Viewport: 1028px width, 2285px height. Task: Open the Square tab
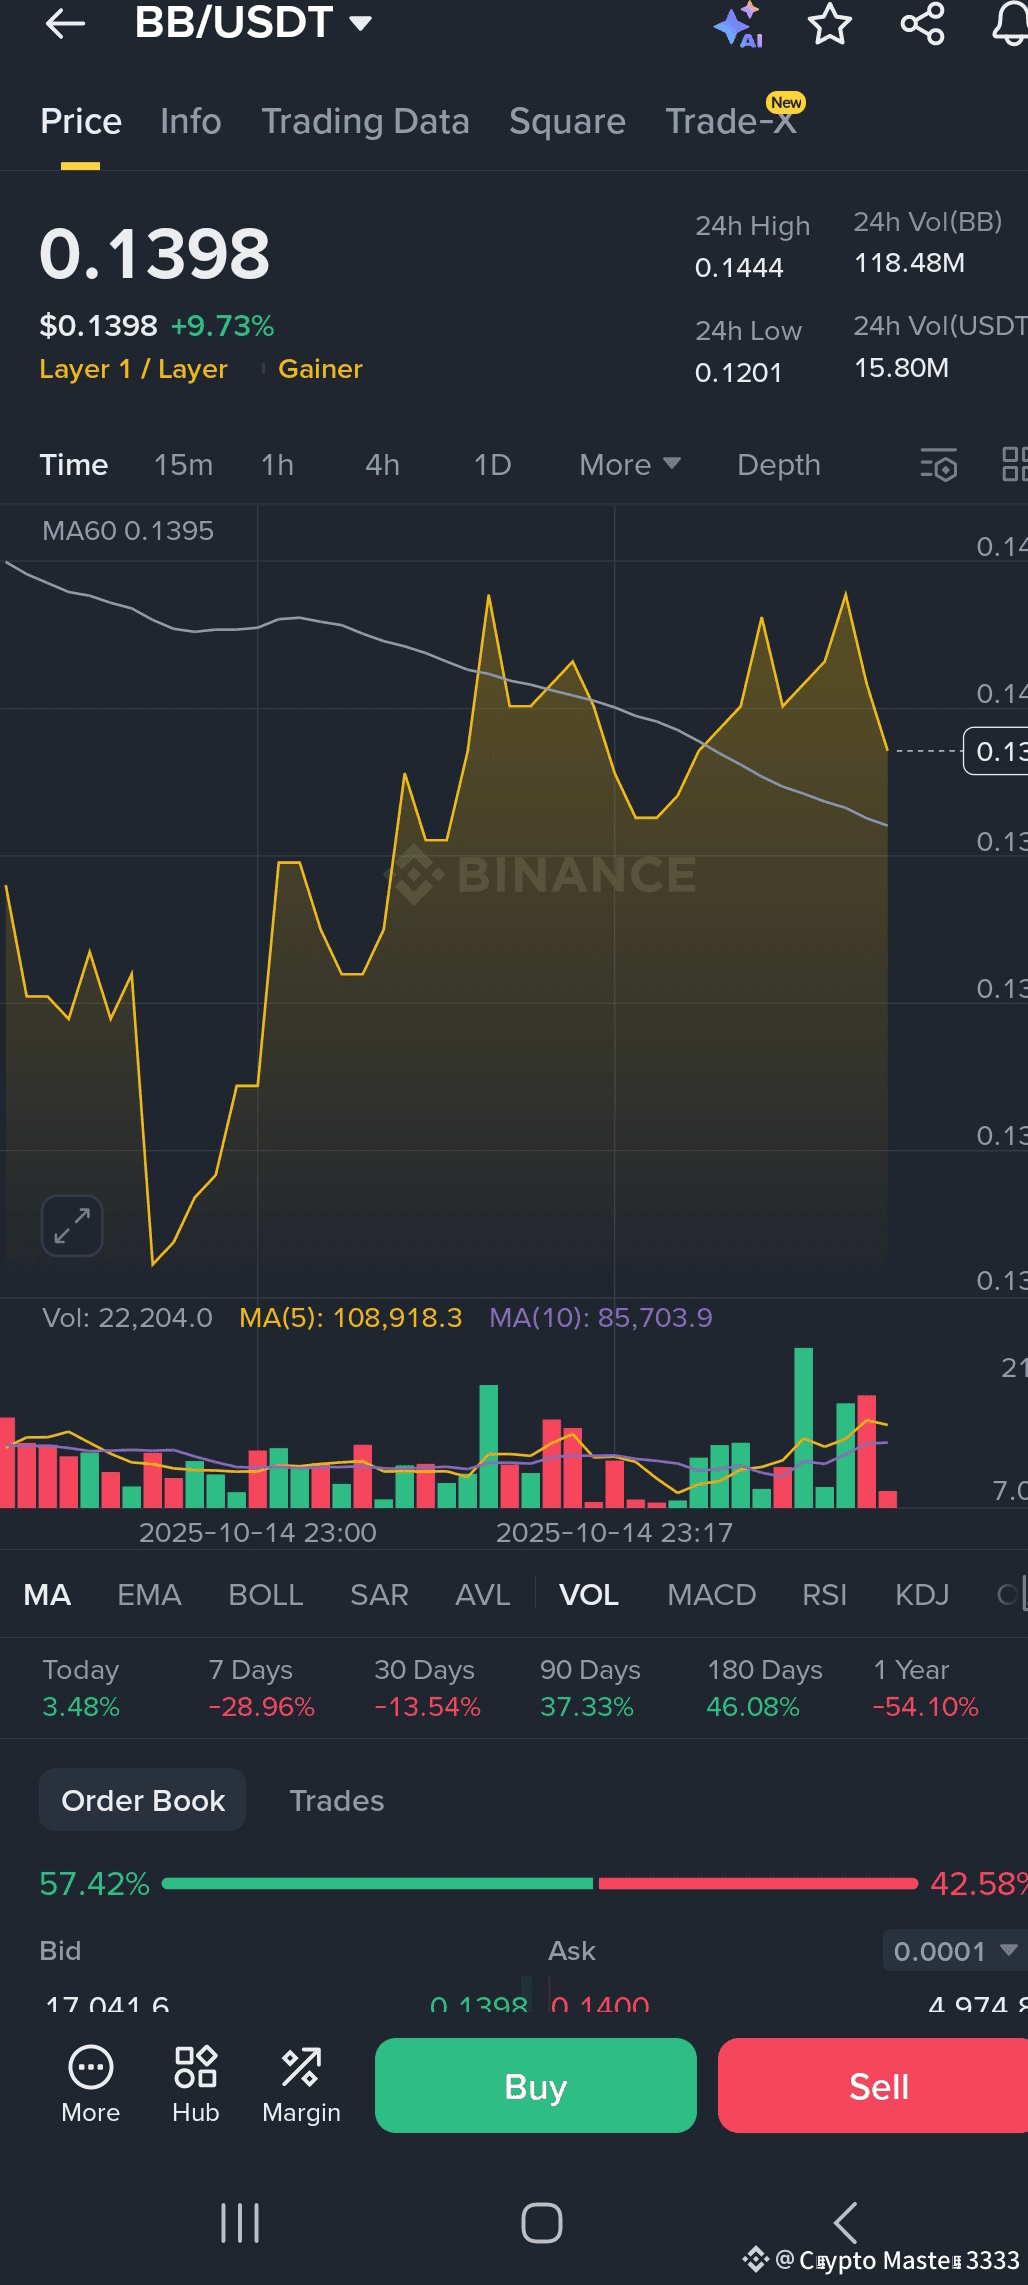point(567,122)
